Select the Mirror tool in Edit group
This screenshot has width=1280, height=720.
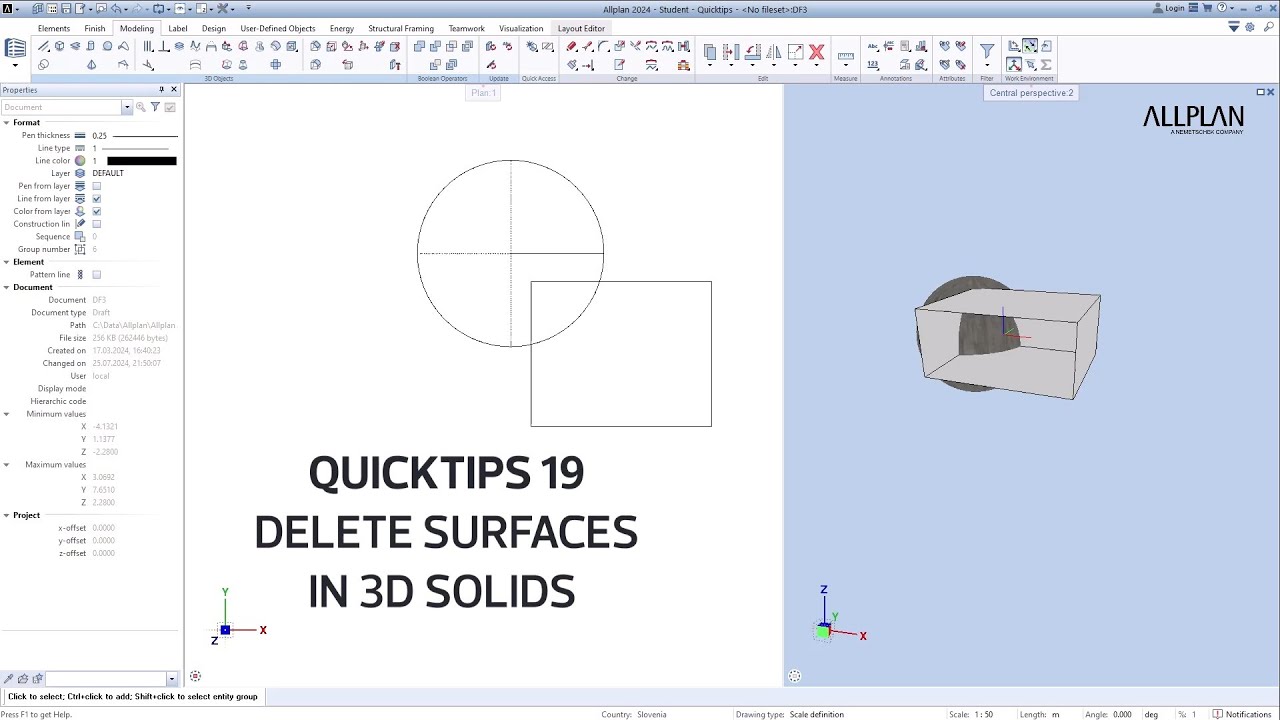pos(774,52)
